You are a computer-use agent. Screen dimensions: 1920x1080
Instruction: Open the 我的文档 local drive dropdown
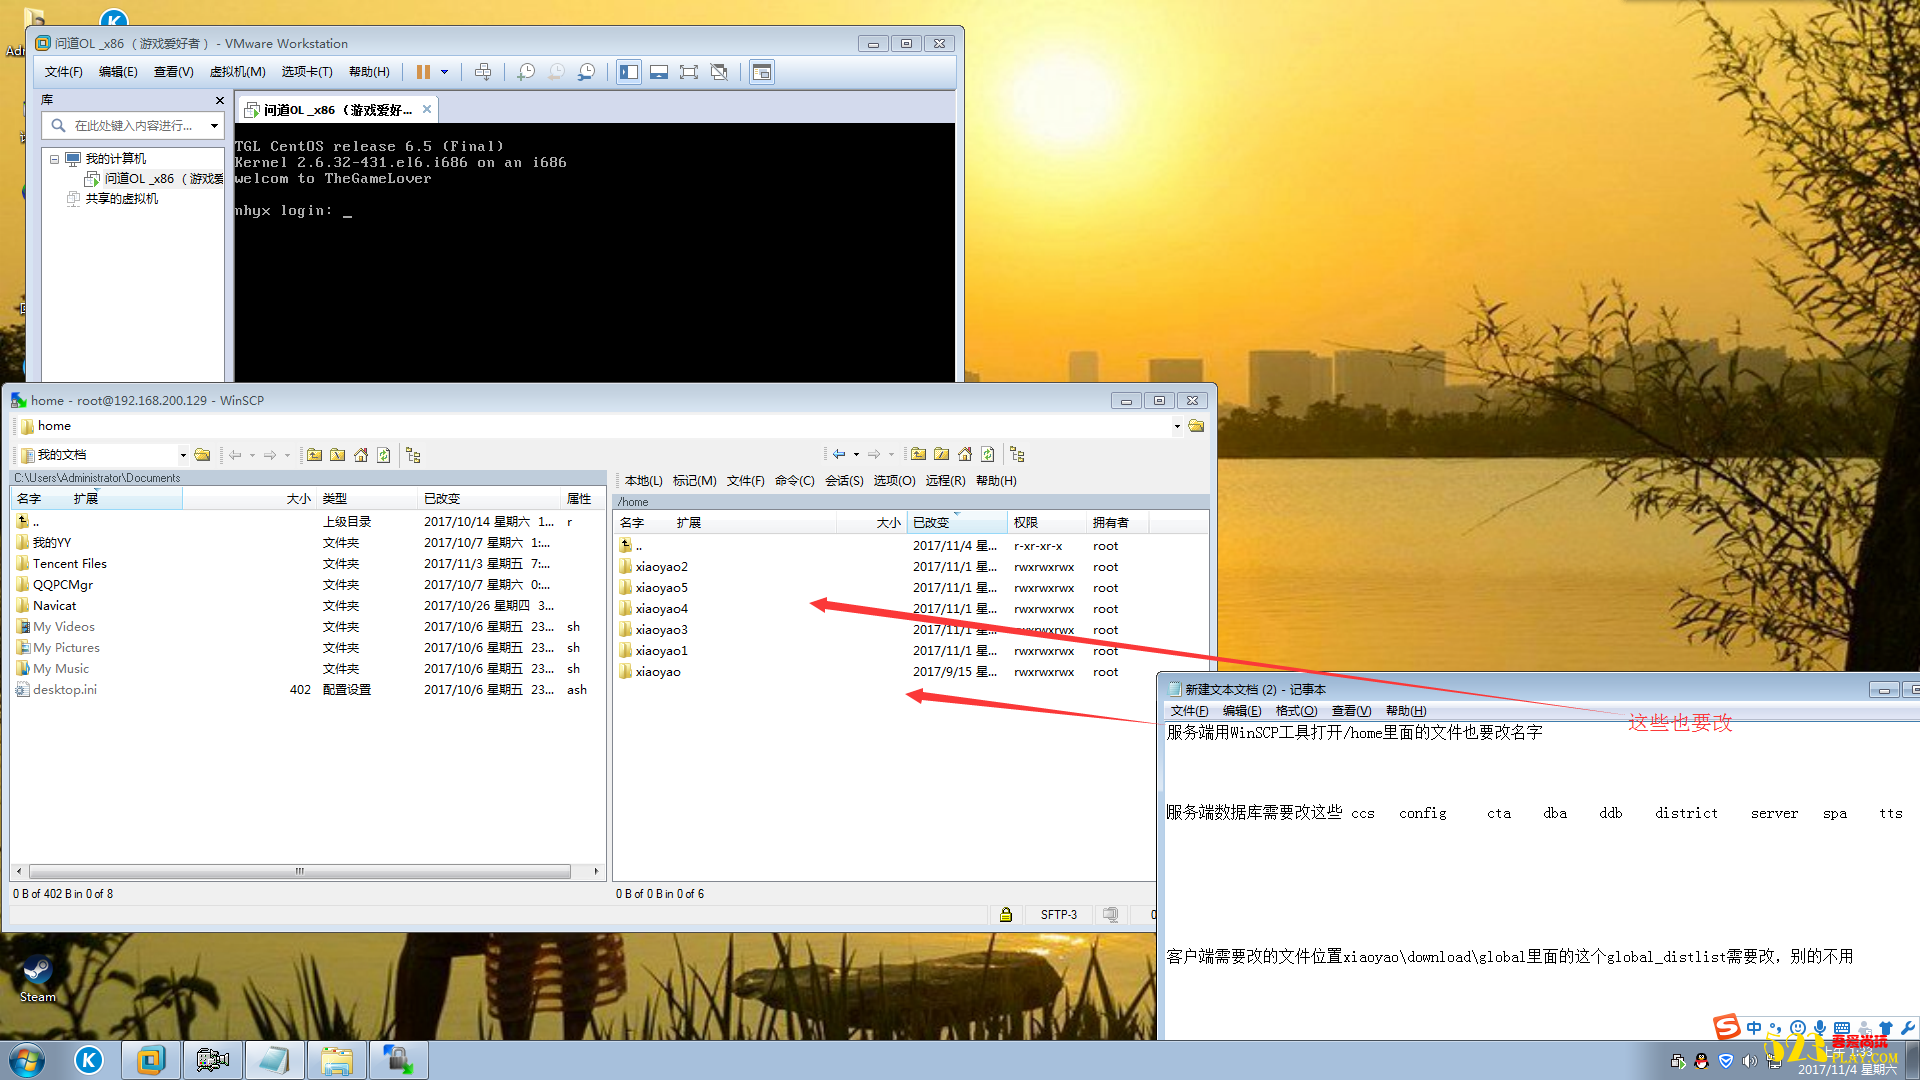[x=183, y=455]
